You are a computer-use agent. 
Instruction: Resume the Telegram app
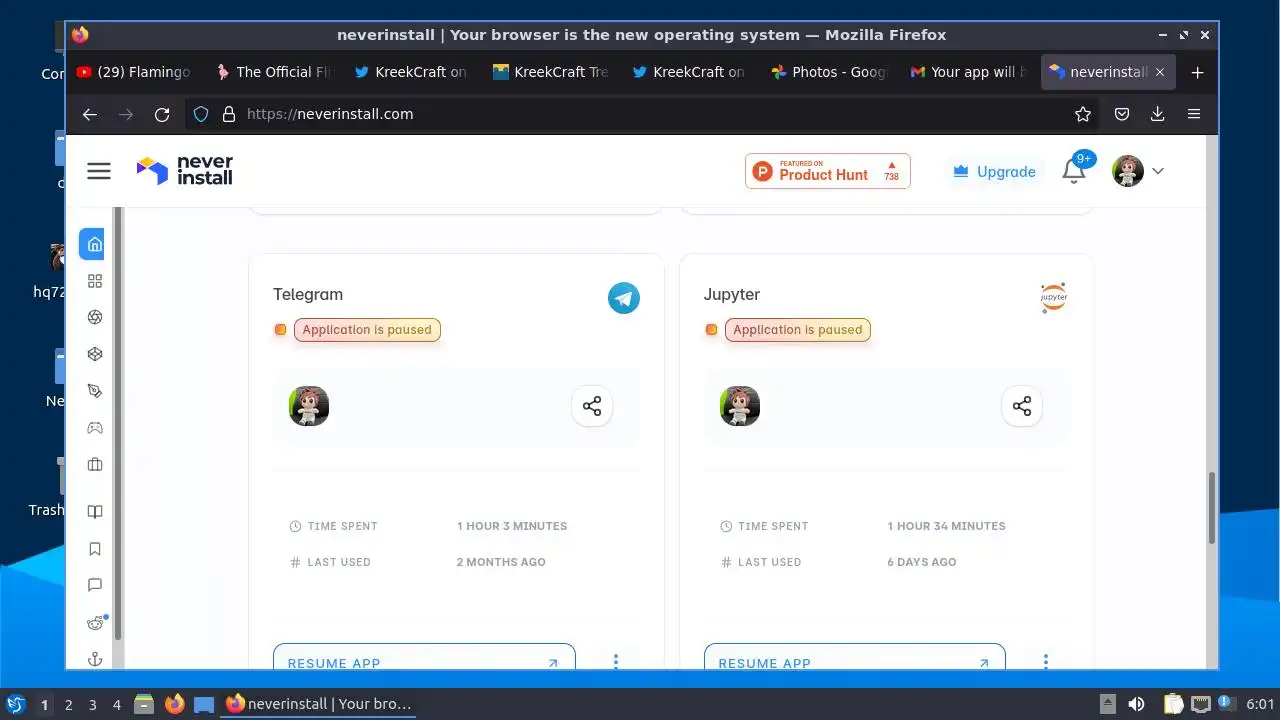424,657
